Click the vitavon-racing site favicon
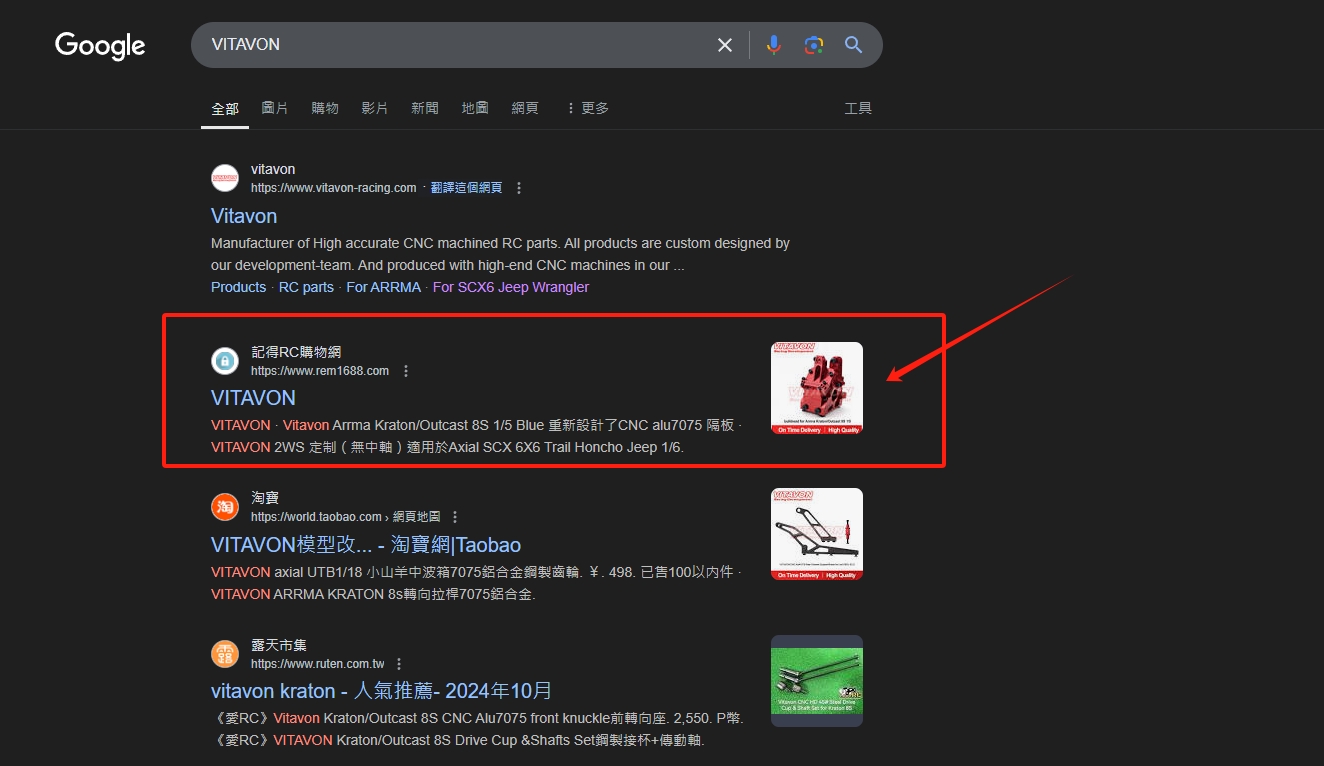Image resolution: width=1324 pixels, height=766 pixels. click(225, 178)
